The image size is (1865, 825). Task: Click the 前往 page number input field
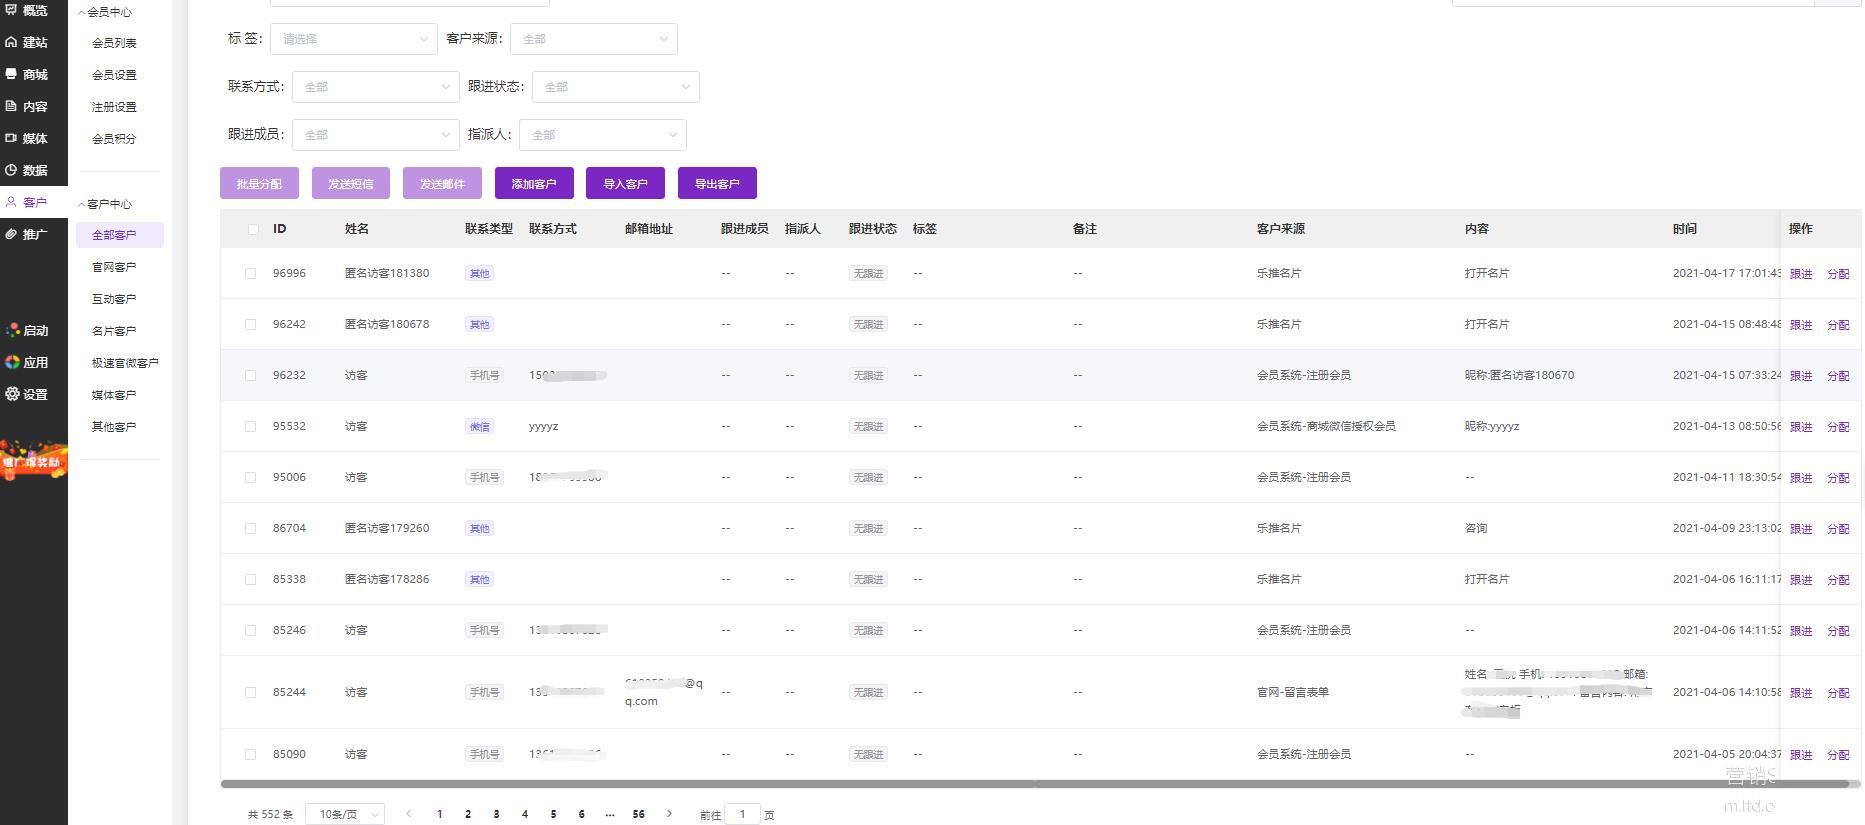tap(742, 814)
